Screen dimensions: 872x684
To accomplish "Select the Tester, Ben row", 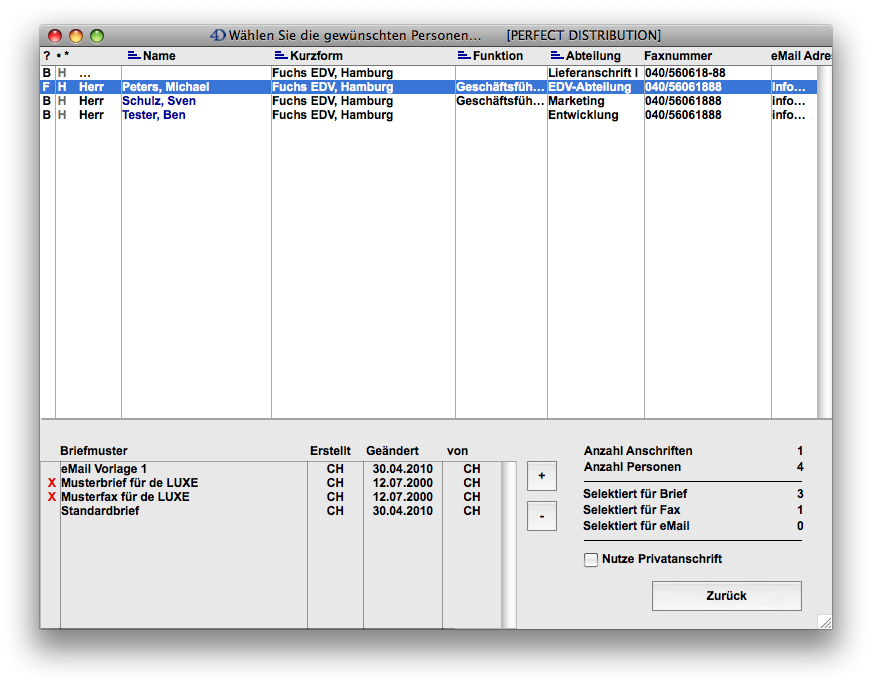I will (154, 115).
